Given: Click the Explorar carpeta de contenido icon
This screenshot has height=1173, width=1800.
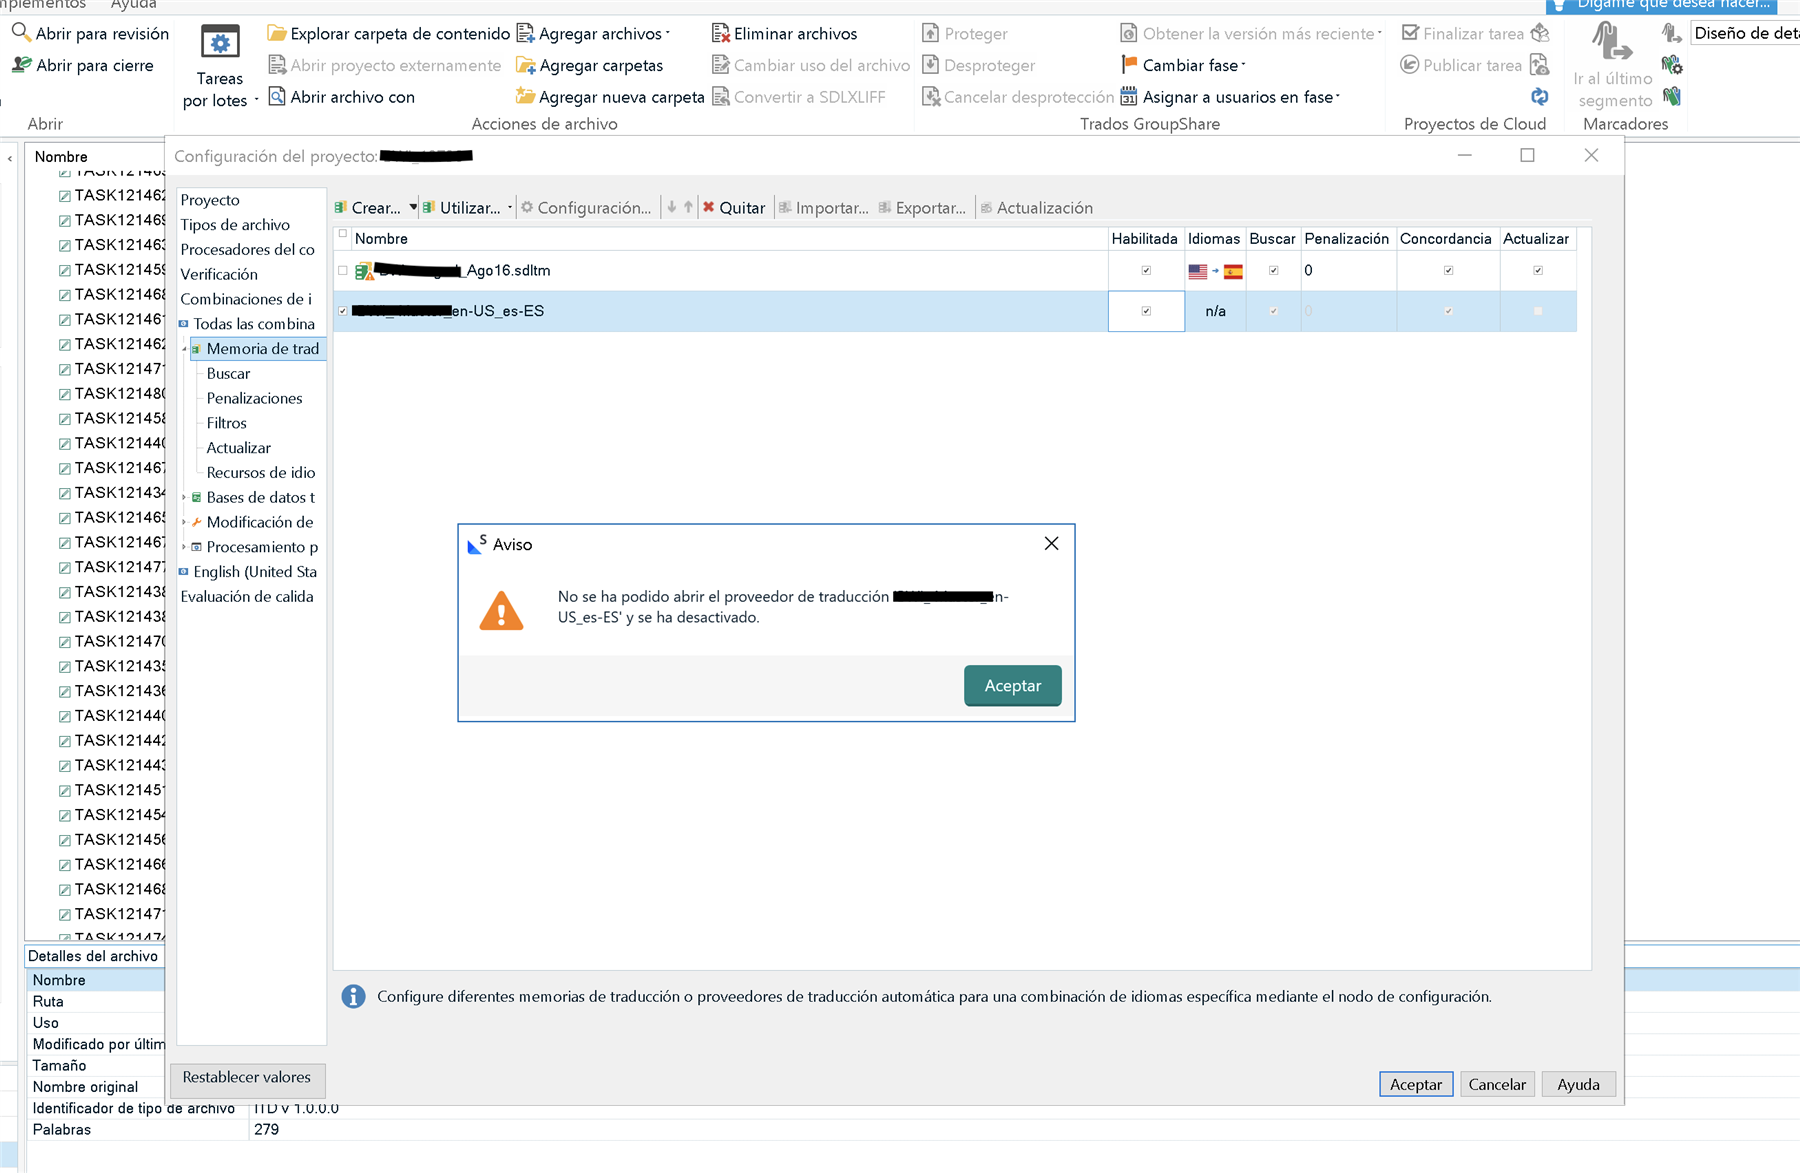Looking at the screenshot, I should [x=277, y=34].
